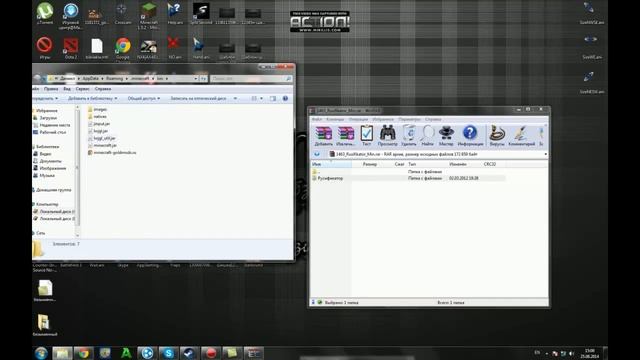Open Explorer's Вид (View) menu

[x=67, y=89]
